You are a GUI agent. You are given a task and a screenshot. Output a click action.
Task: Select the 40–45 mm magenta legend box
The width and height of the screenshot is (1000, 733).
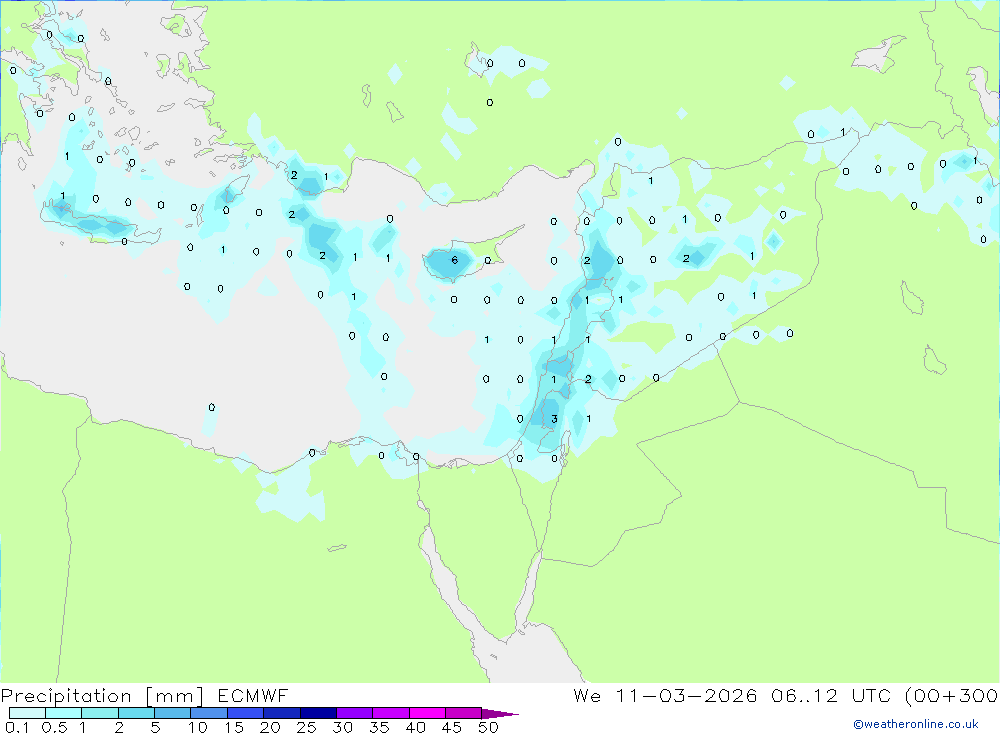(427, 713)
